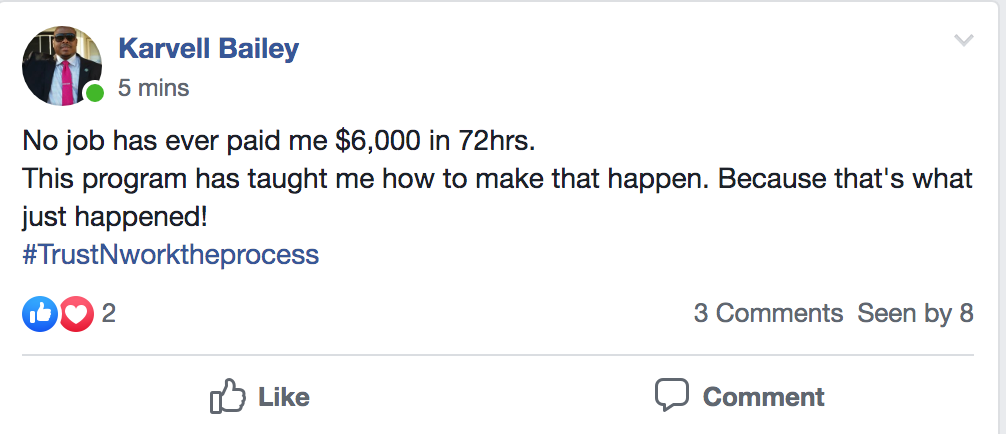
Task: Click the line mentioning $6,000 in 72hrs
Action: click(279, 141)
